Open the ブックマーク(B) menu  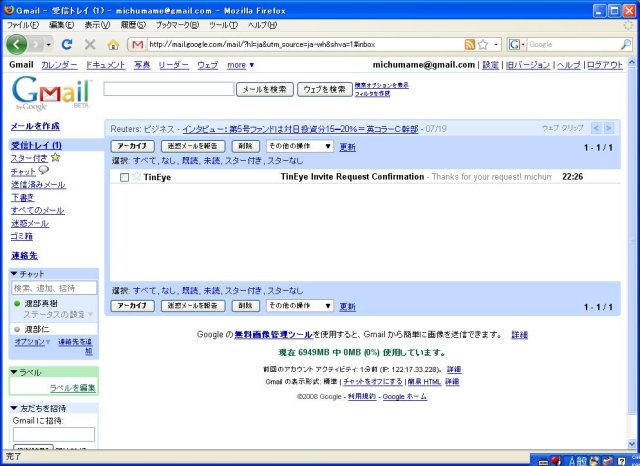pos(177,25)
